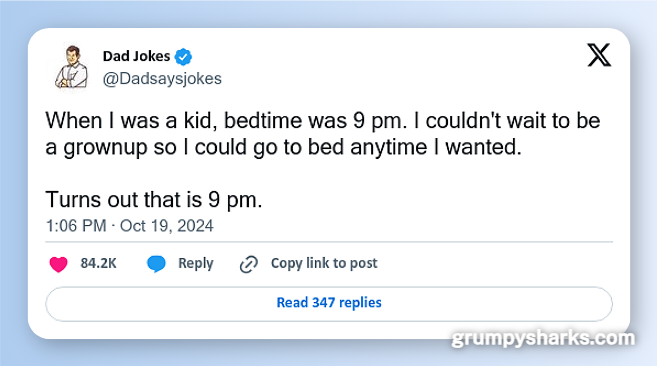Click the word 'grownup' in the tweet
The image size is (657, 366).
[x=105, y=148]
